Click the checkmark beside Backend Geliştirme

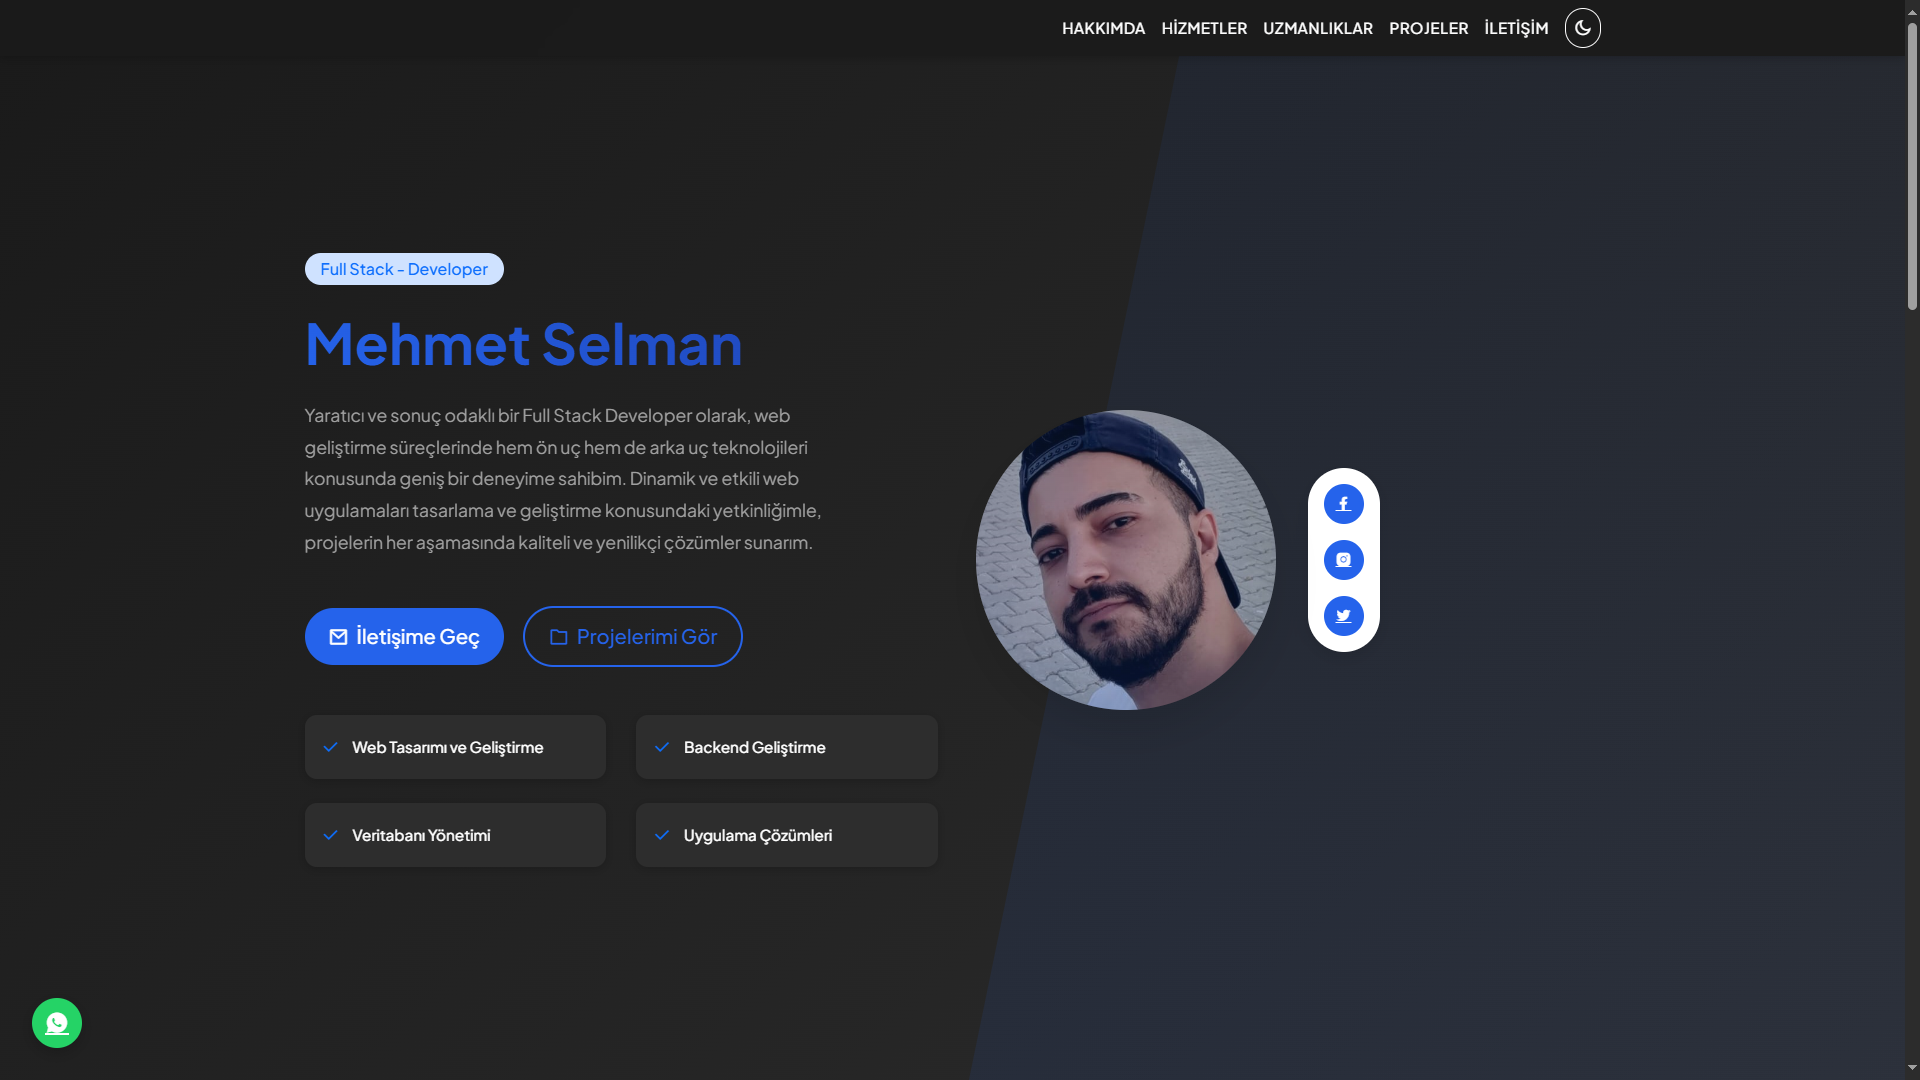[x=662, y=747]
